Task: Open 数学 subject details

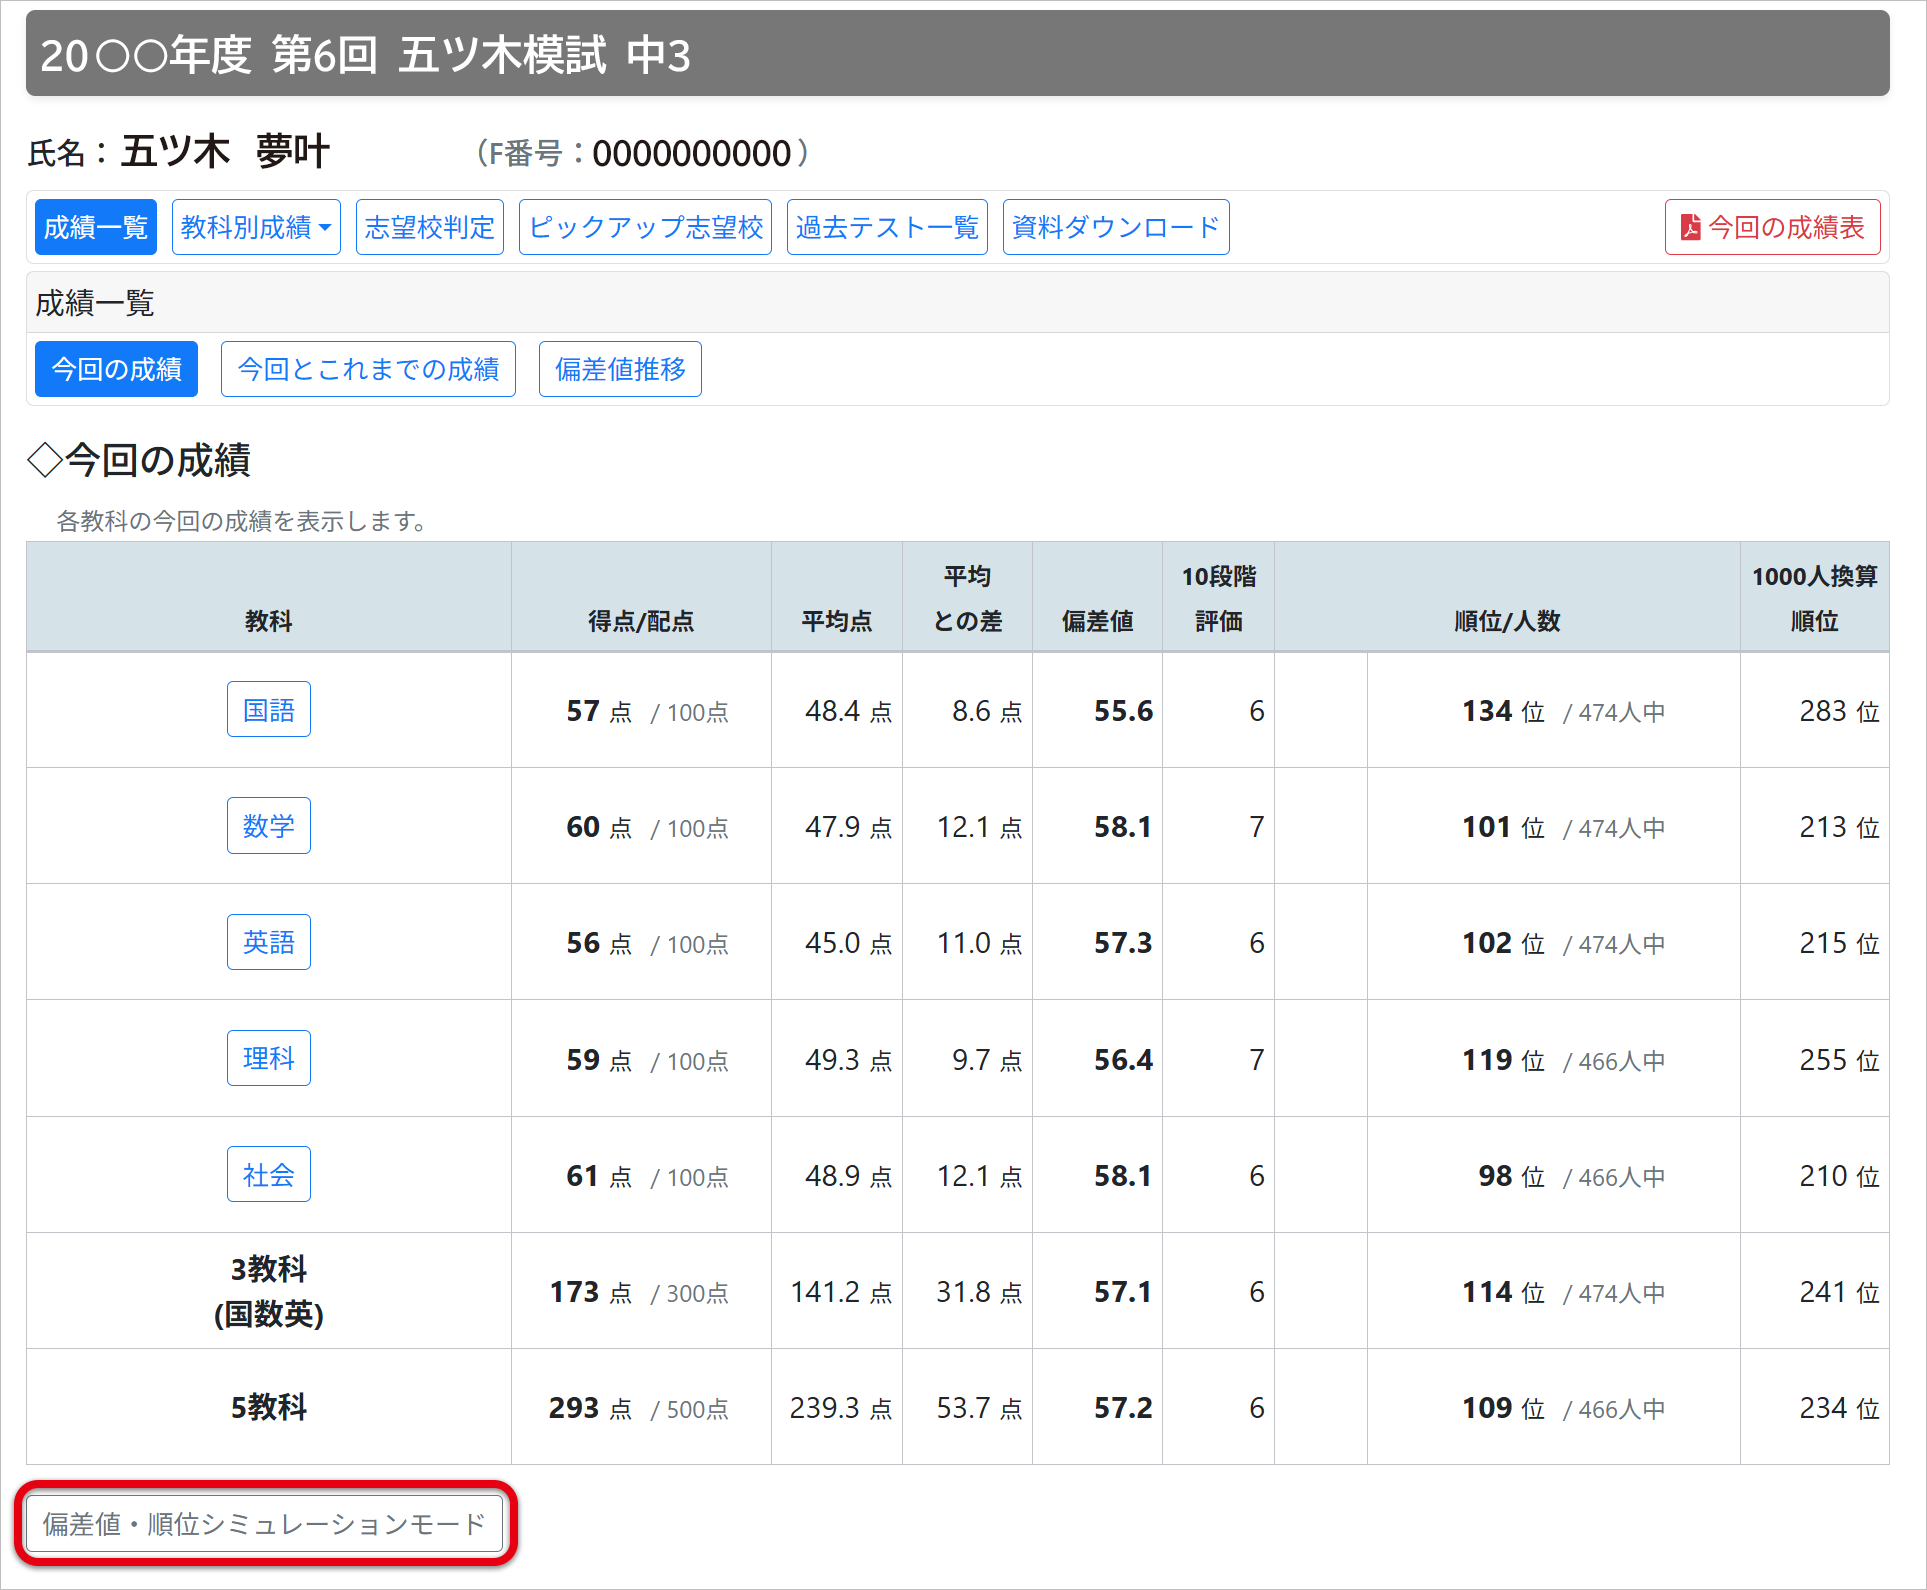Action: (268, 826)
